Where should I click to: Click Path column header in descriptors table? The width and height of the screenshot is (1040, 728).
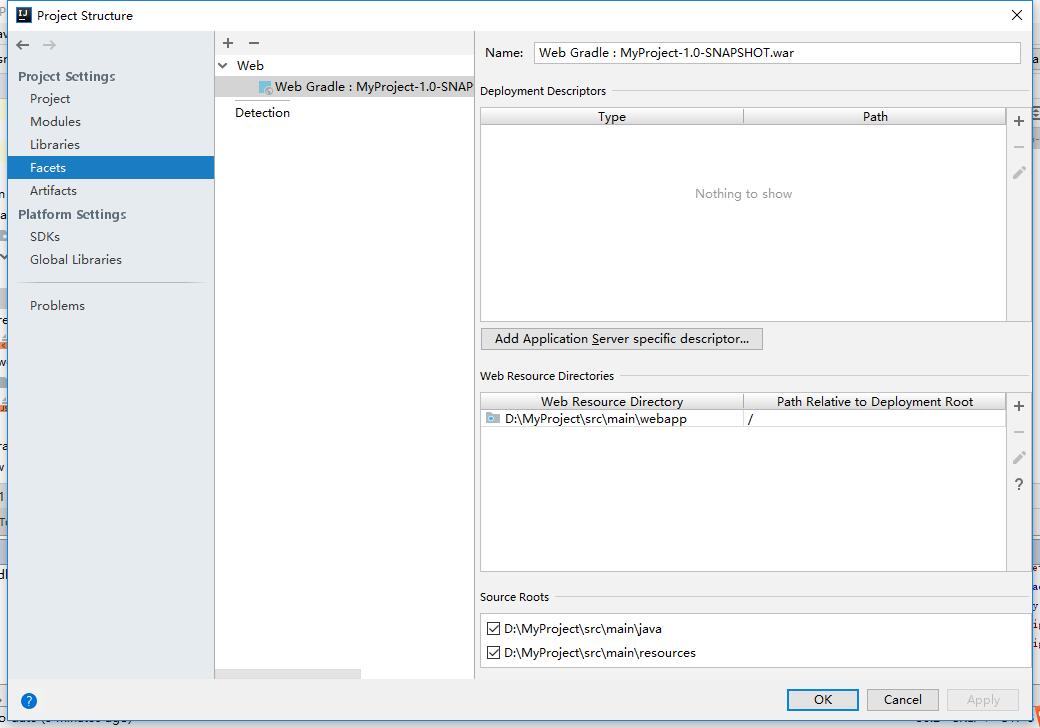(x=875, y=117)
